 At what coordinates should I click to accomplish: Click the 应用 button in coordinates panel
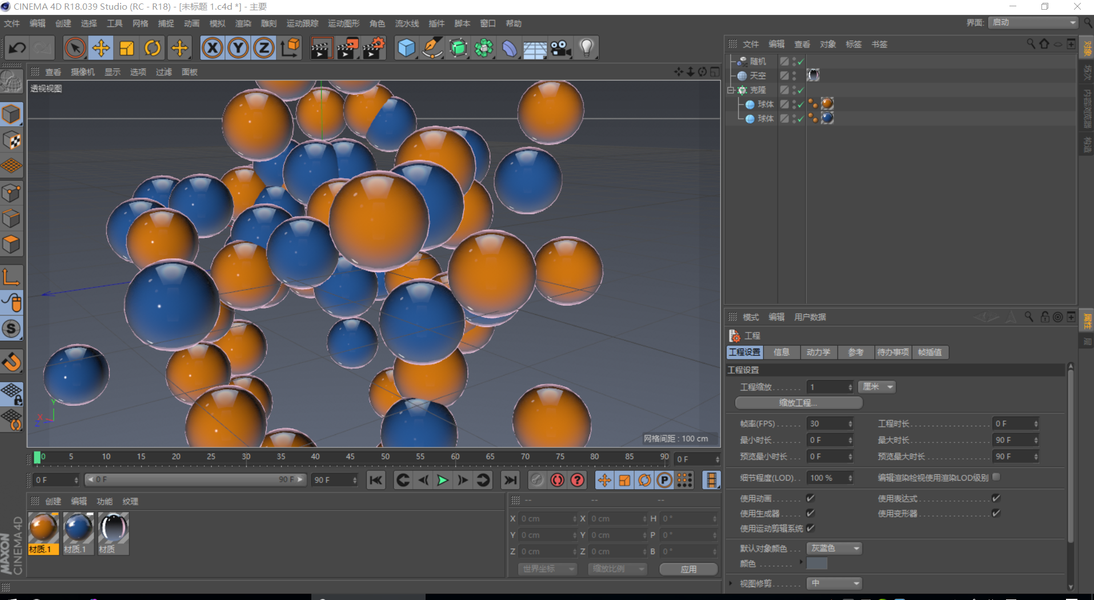(688, 569)
